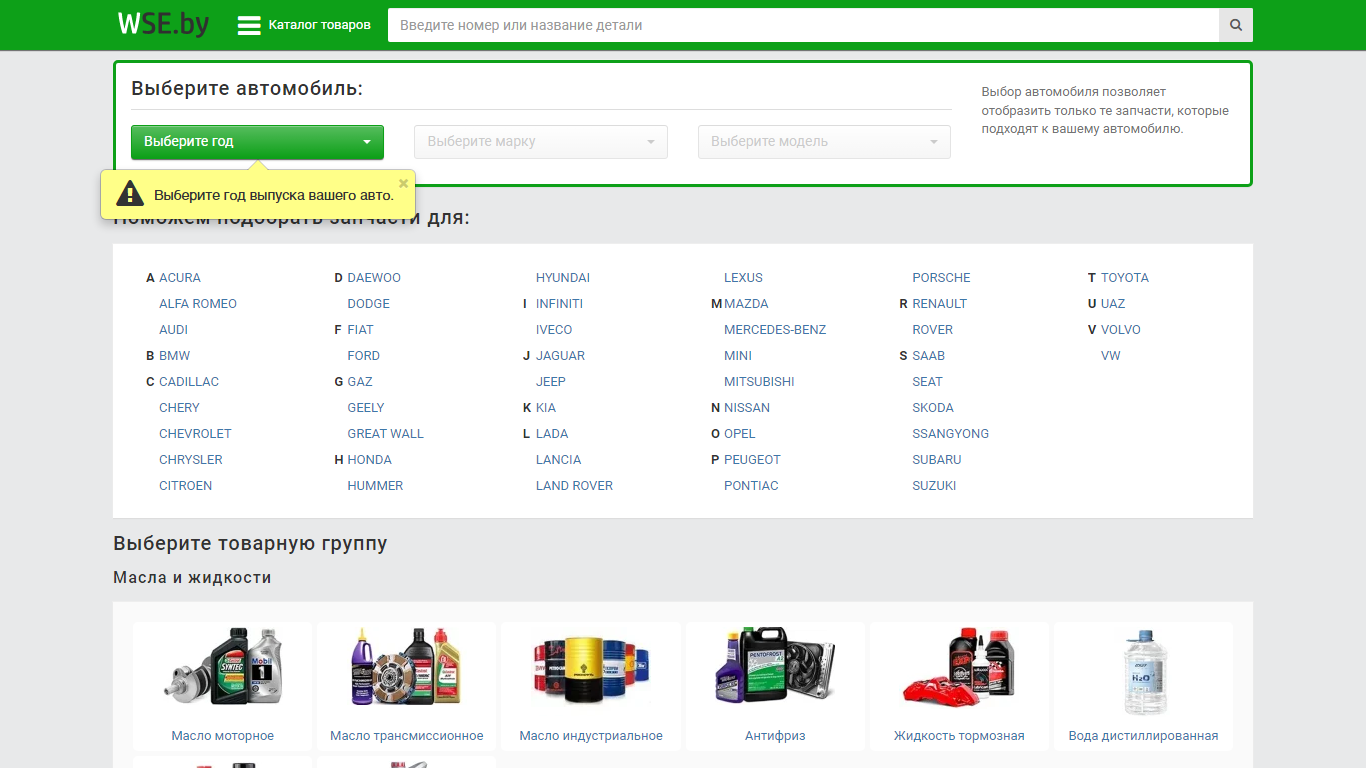Open the ALFA ROMEO brand link

[x=198, y=304]
